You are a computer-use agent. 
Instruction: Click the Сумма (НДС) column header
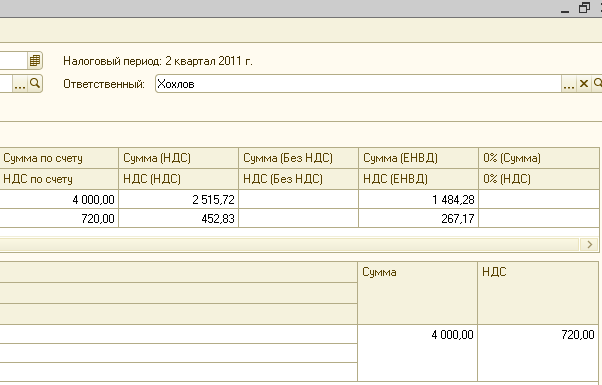[179, 158]
